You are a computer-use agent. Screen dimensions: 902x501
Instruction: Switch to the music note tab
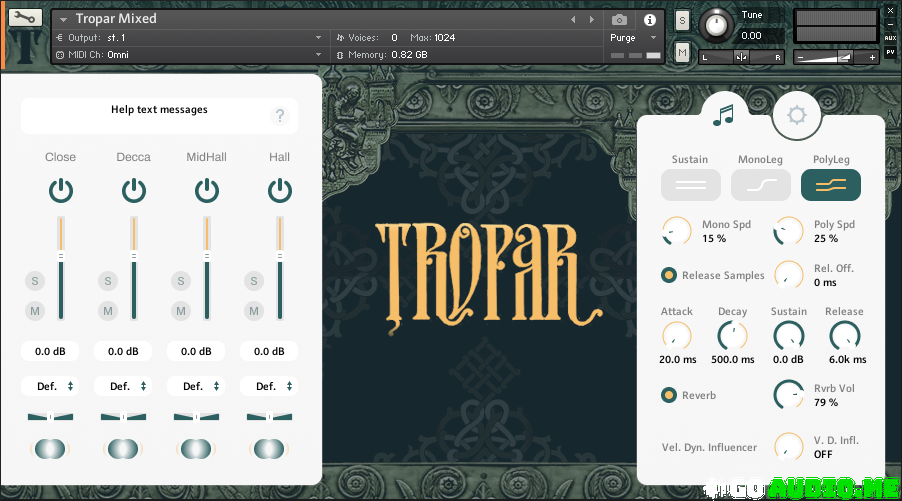pos(722,115)
